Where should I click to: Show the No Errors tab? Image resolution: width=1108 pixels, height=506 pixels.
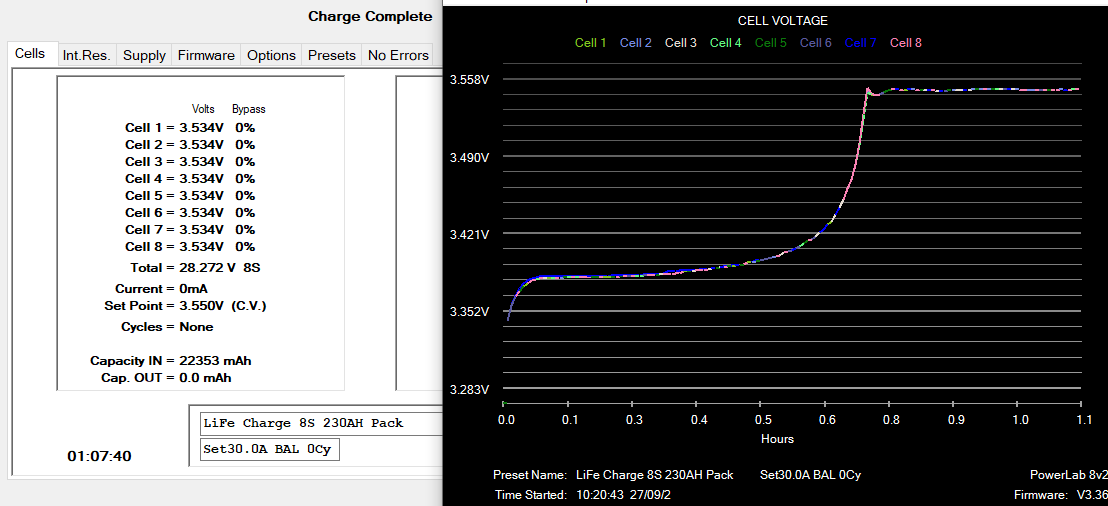point(398,55)
